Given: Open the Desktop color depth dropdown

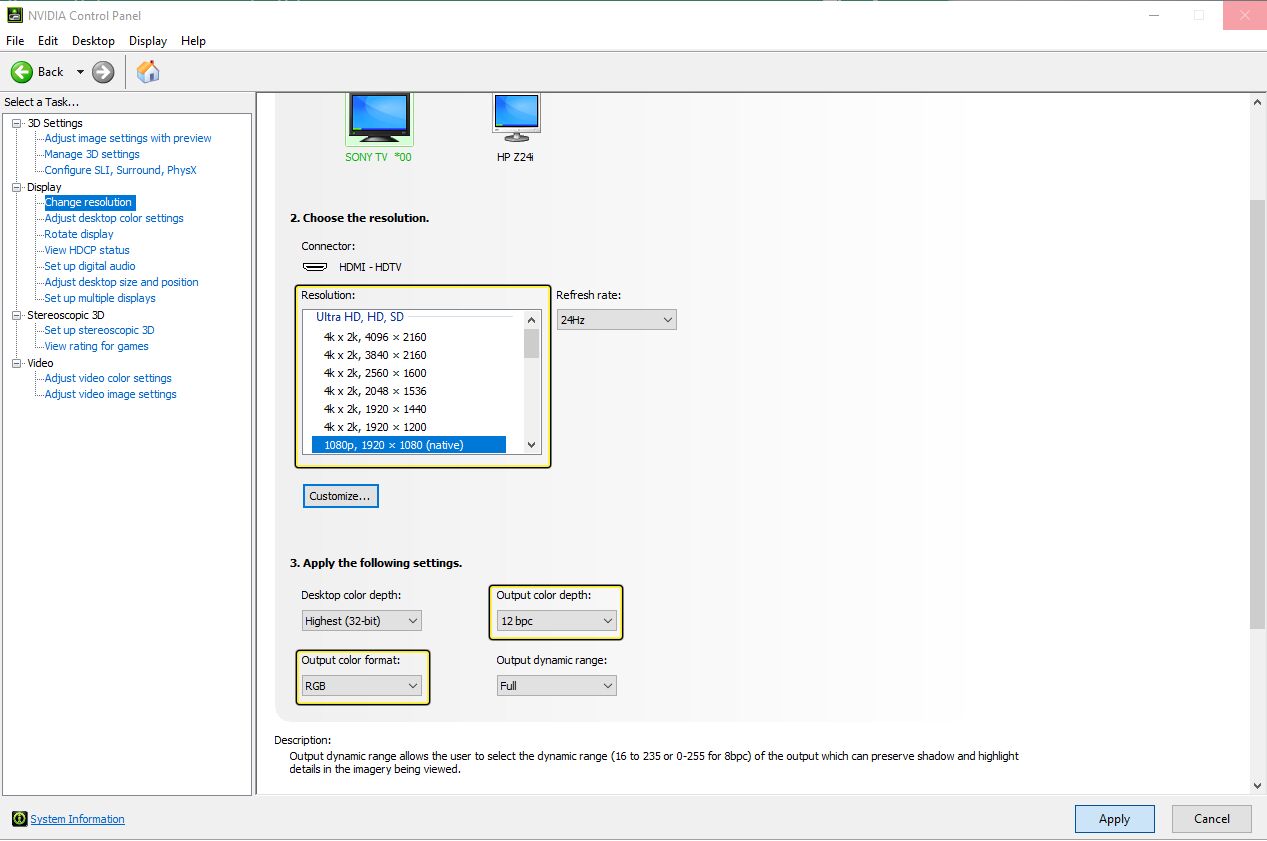Looking at the screenshot, I should click(x=361, y=621).
